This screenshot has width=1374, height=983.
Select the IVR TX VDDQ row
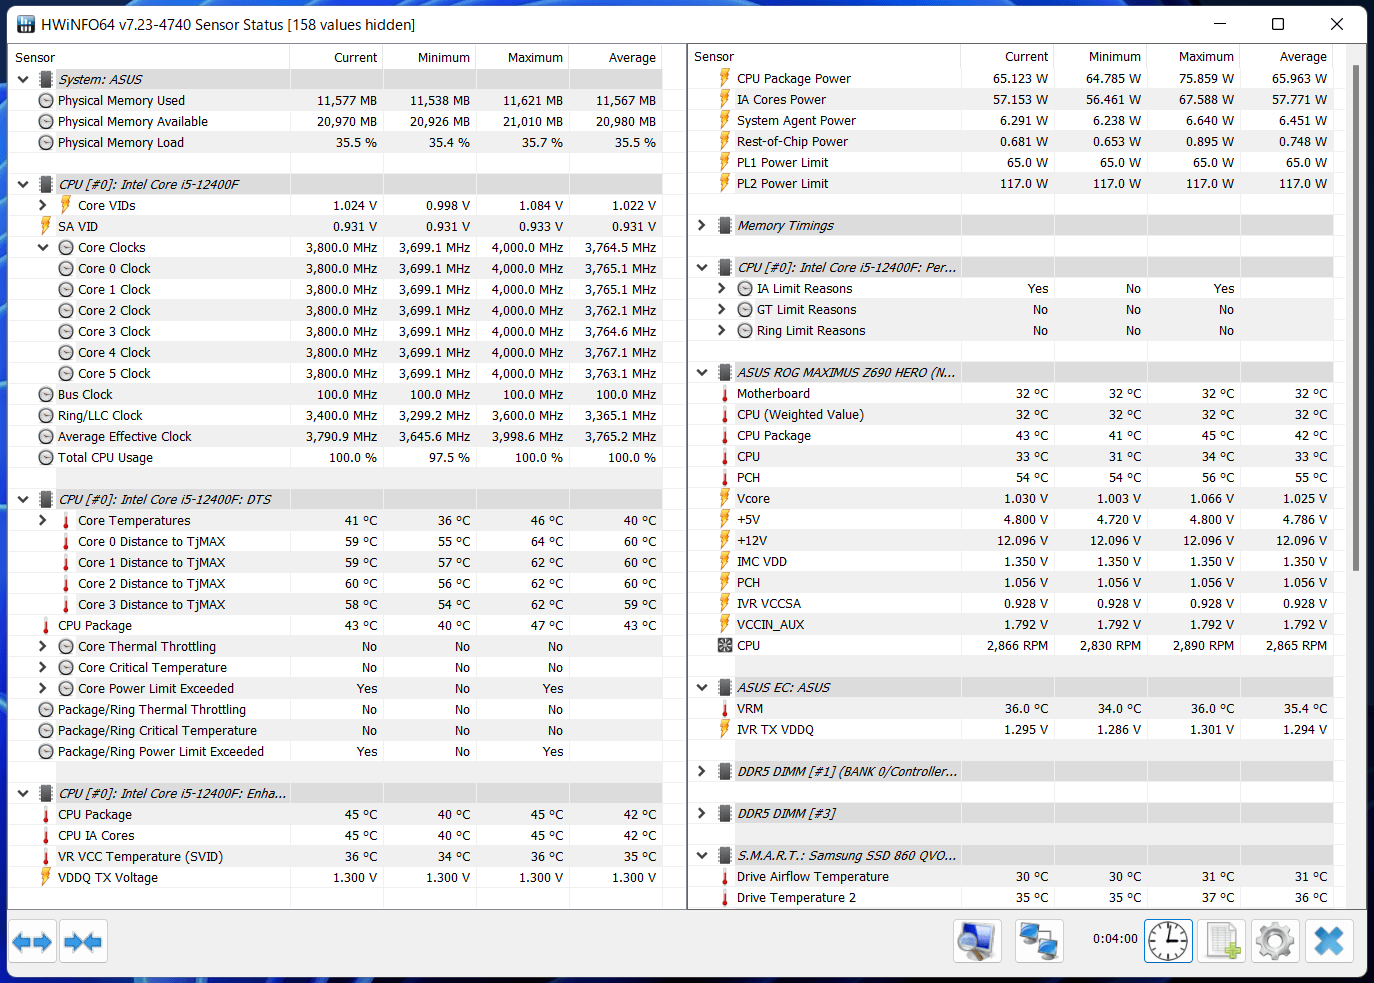click(x=1010, y=730)
